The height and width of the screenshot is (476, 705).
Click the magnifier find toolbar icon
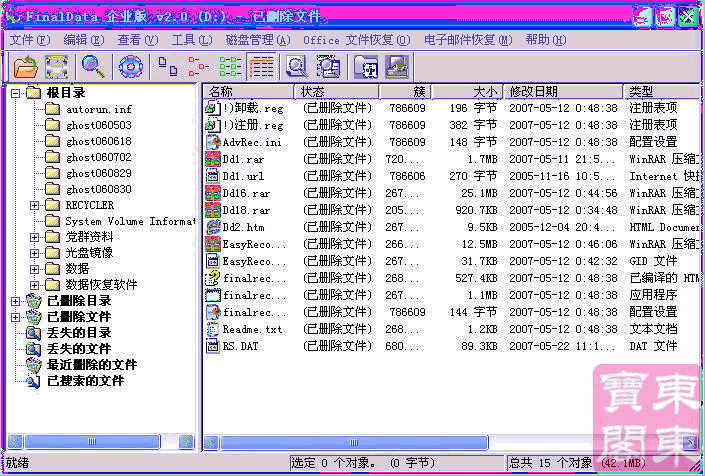(94, 67)
